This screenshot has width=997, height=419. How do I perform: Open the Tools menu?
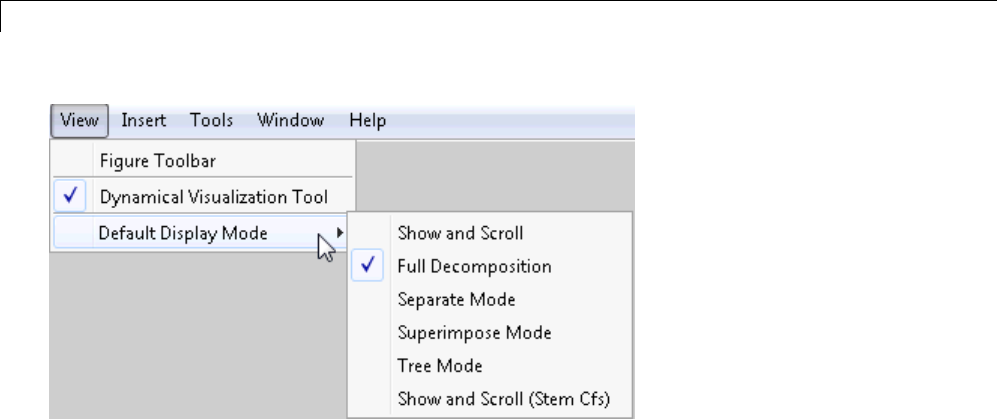(x=211, y=120)
